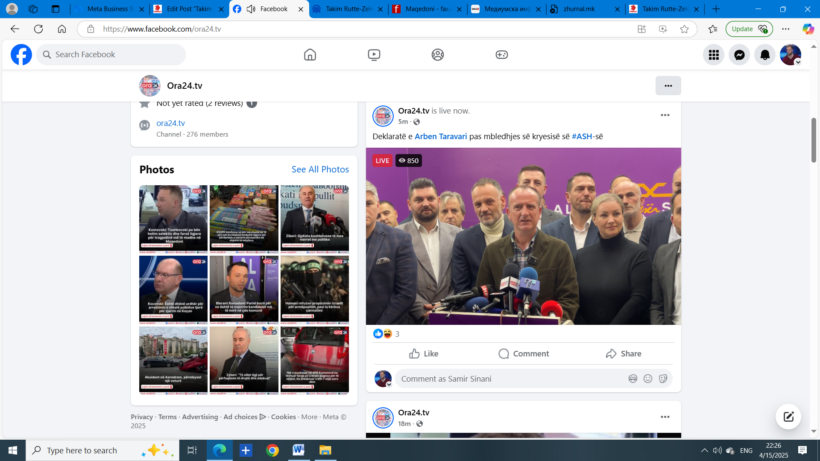This screenshot has height=461, width=820.
Task: Open the Groups navigation icon
Action: pos(438,54)
